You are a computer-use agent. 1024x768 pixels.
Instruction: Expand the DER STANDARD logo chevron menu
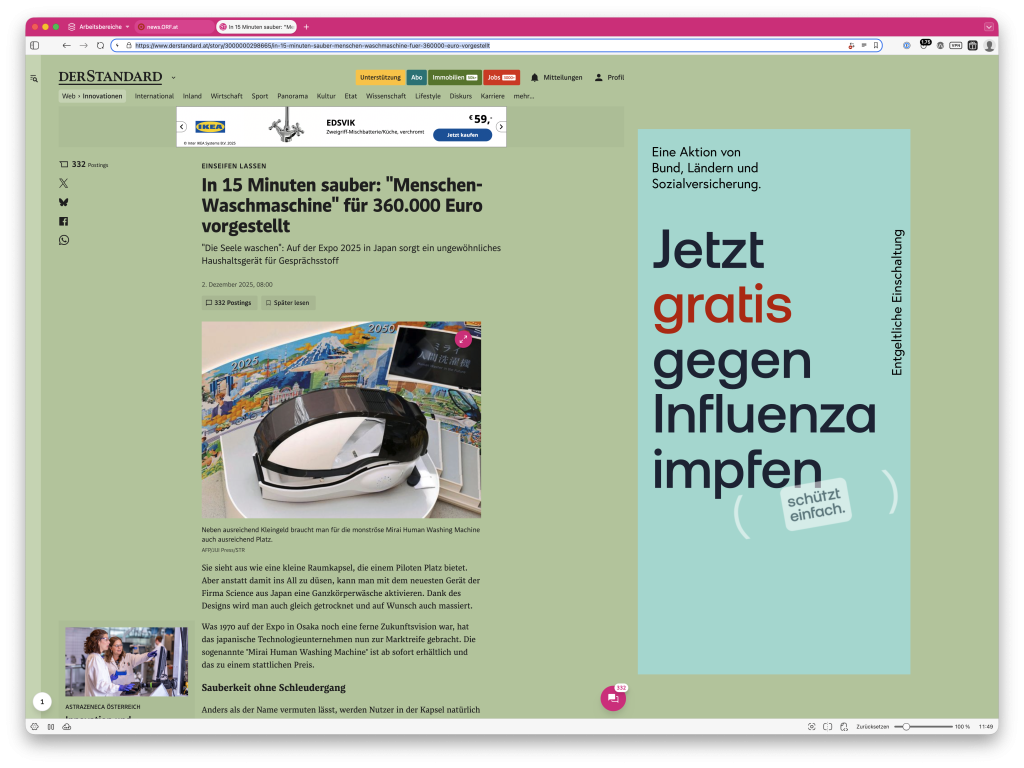point(174,77)
